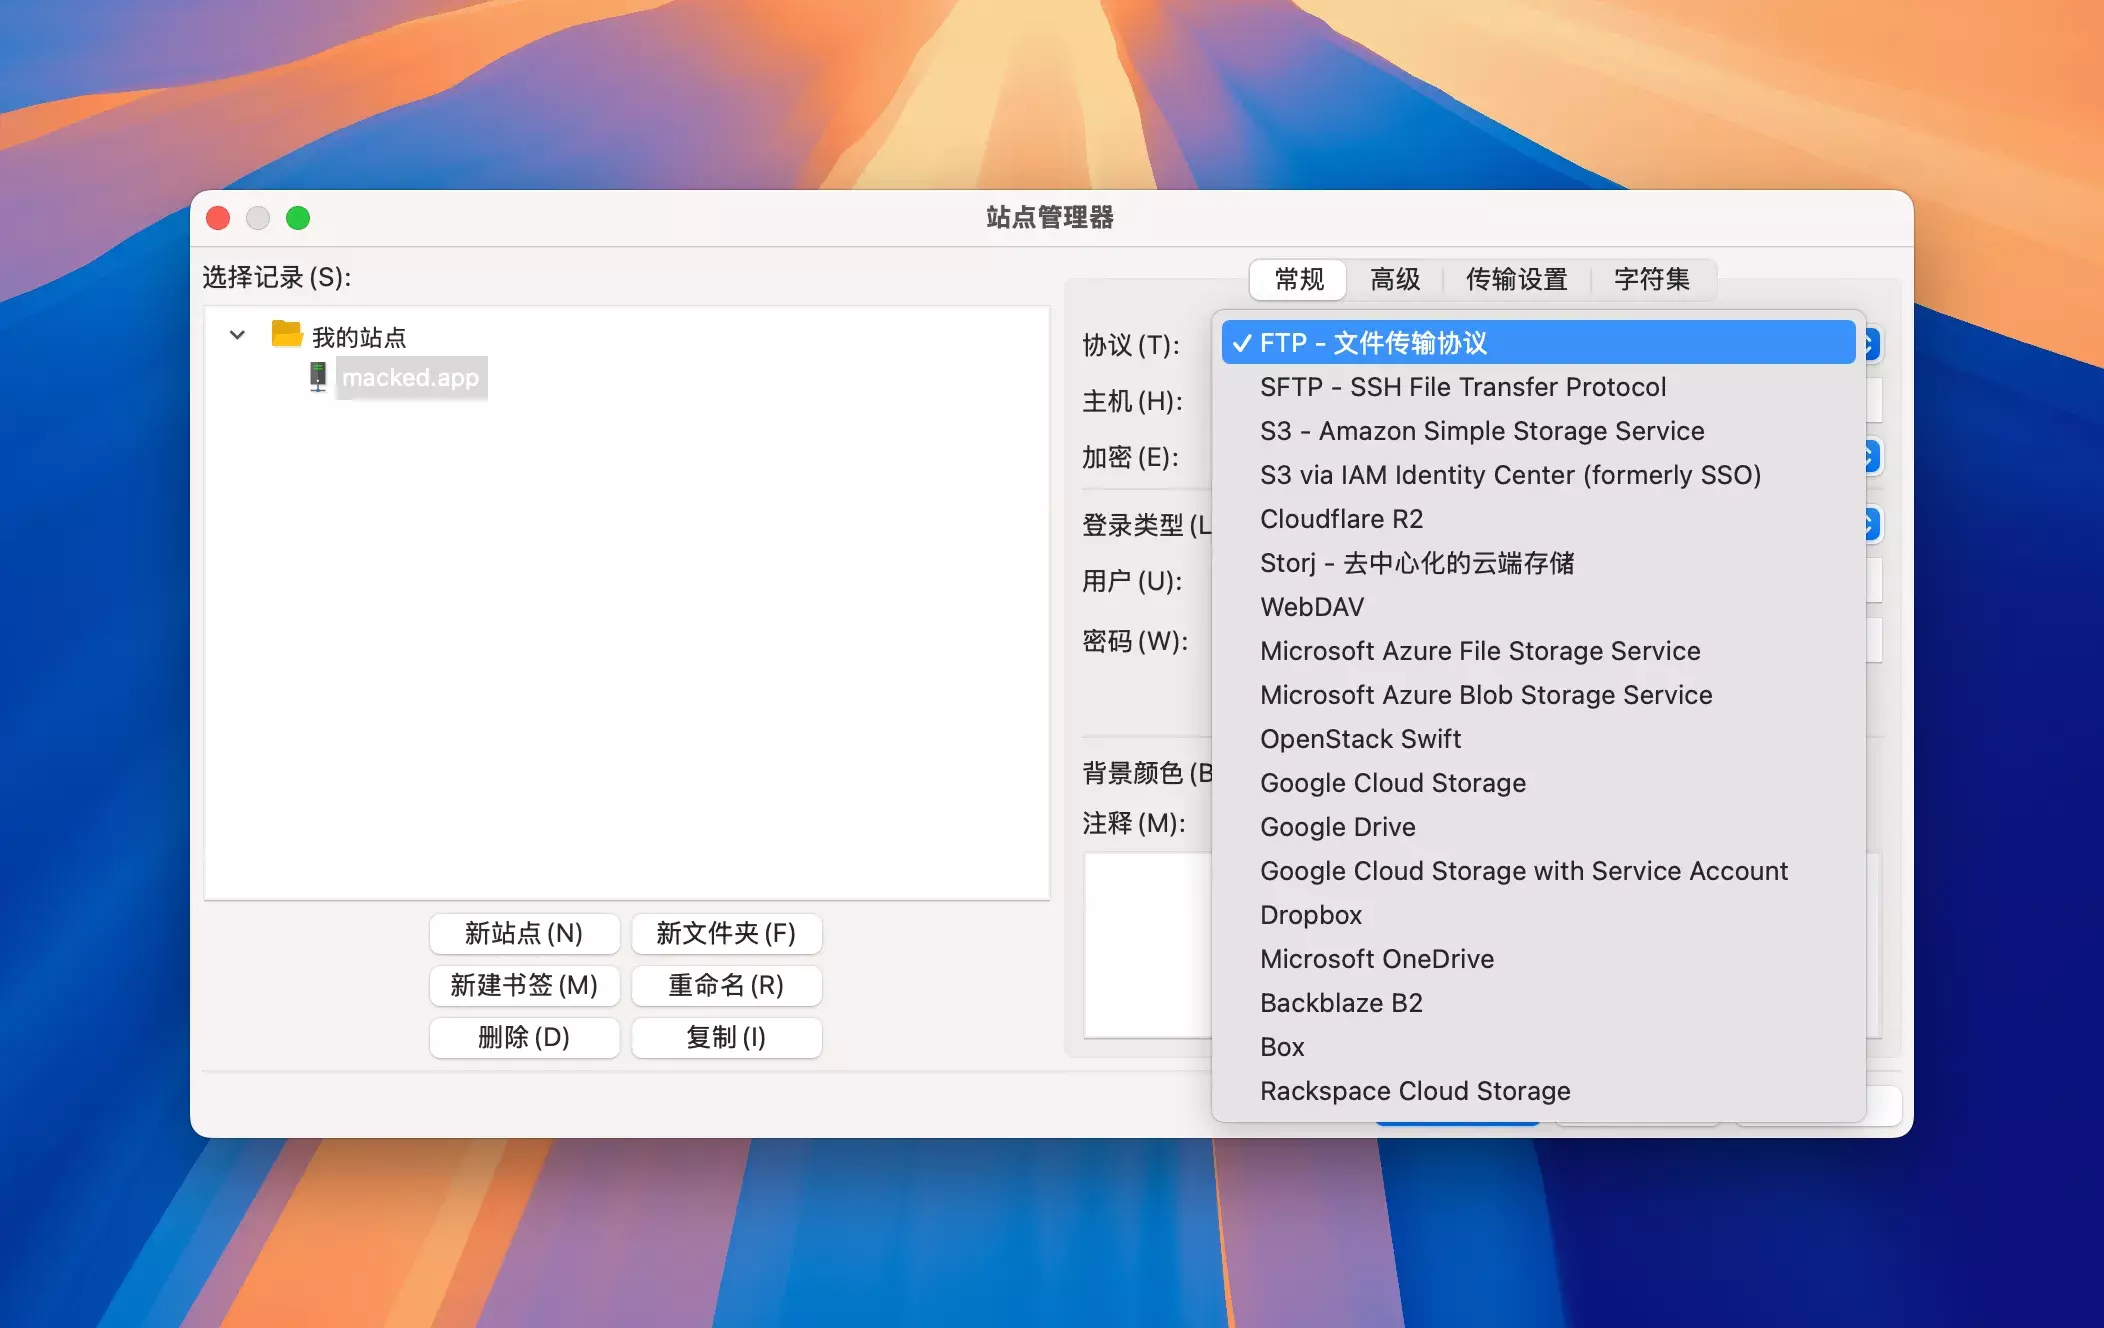Screen dimensions: 2104x1328
Task: Pick Cloudflare R2 from protocol list
Action: pyautogui.click(x=1340, y=519)
